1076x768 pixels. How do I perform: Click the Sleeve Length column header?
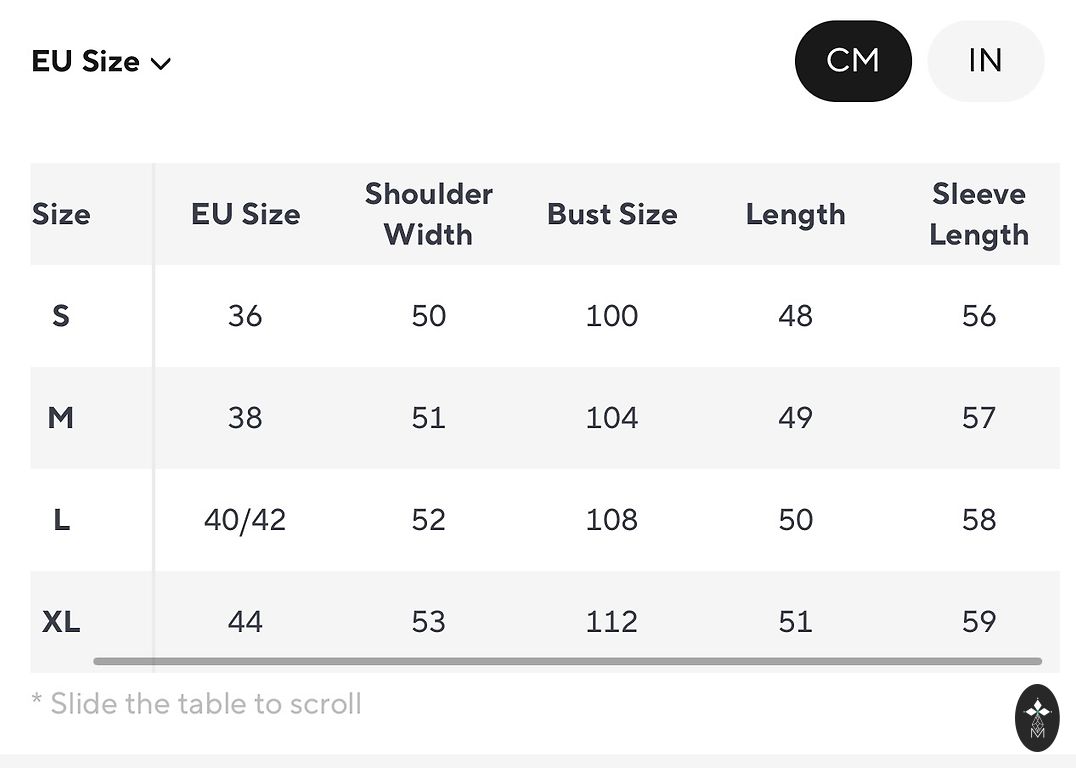[x=978, y=214]
